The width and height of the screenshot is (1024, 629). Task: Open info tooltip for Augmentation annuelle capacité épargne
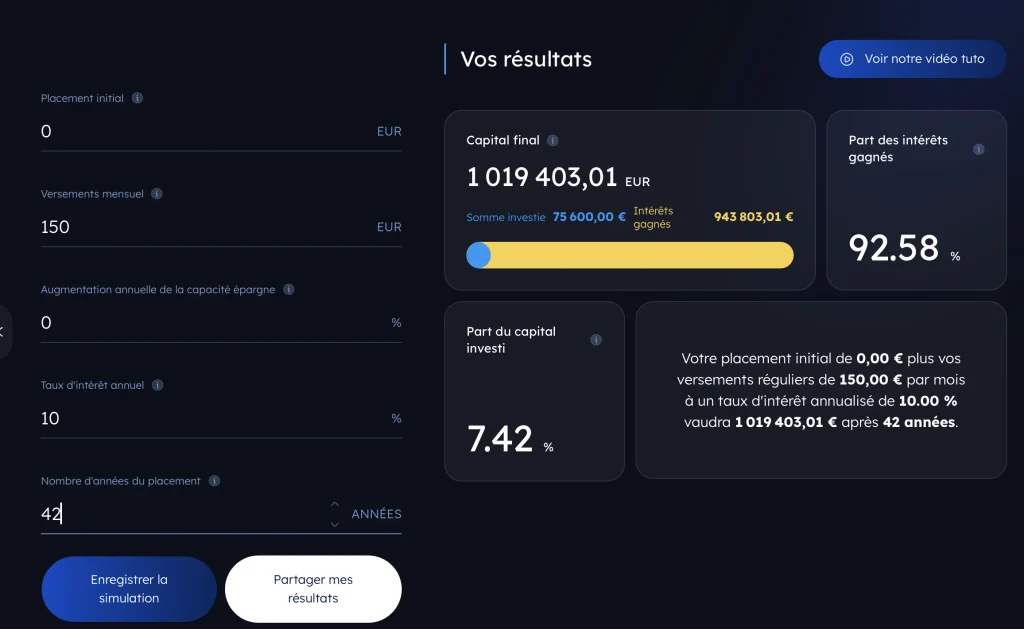pyautogui.click(x=289, y=289)
